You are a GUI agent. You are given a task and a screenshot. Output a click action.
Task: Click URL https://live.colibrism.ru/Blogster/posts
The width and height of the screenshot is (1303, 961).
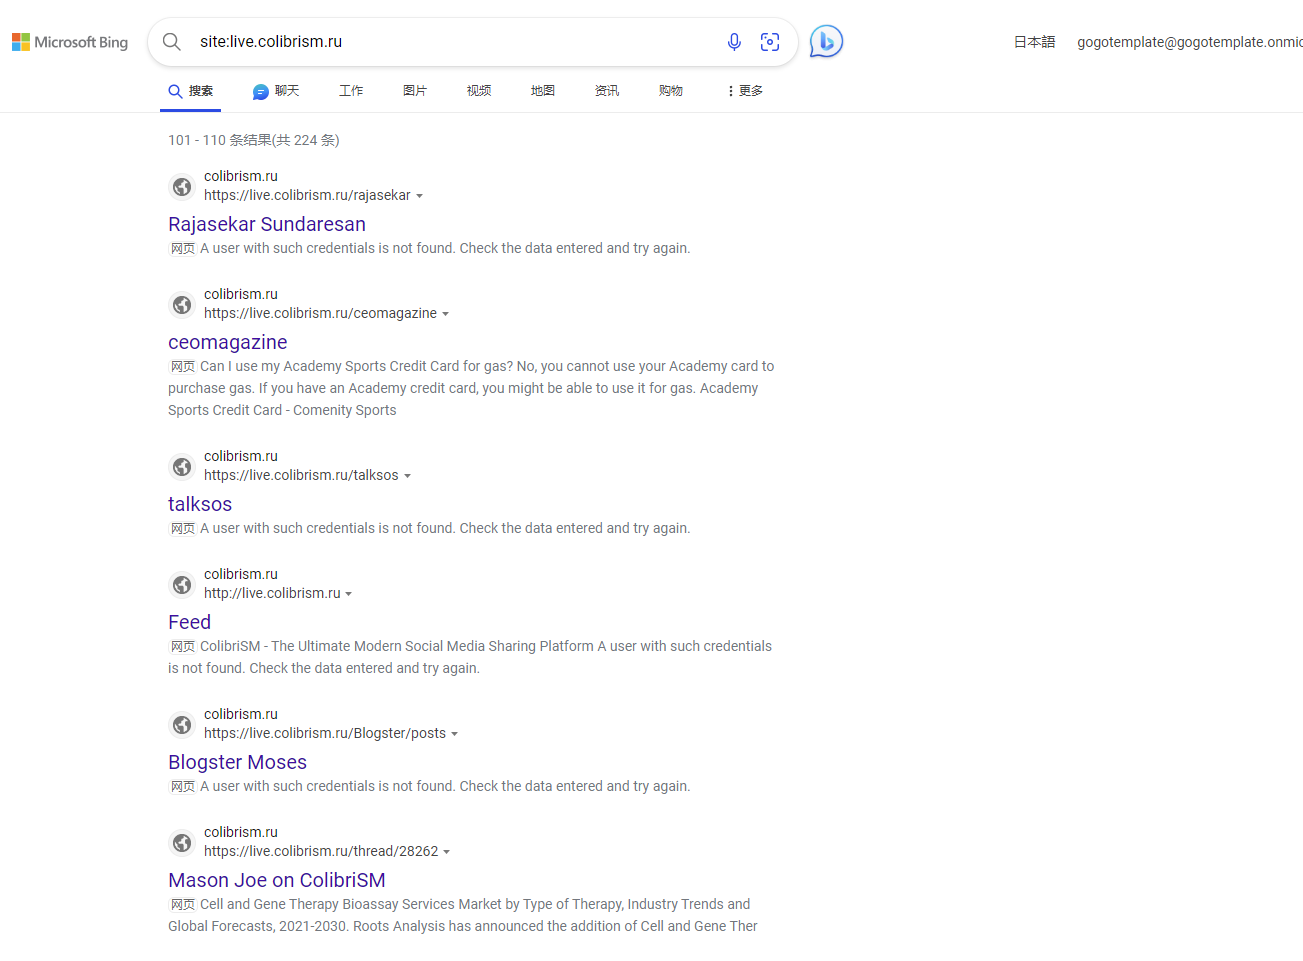tap(325, 733)
